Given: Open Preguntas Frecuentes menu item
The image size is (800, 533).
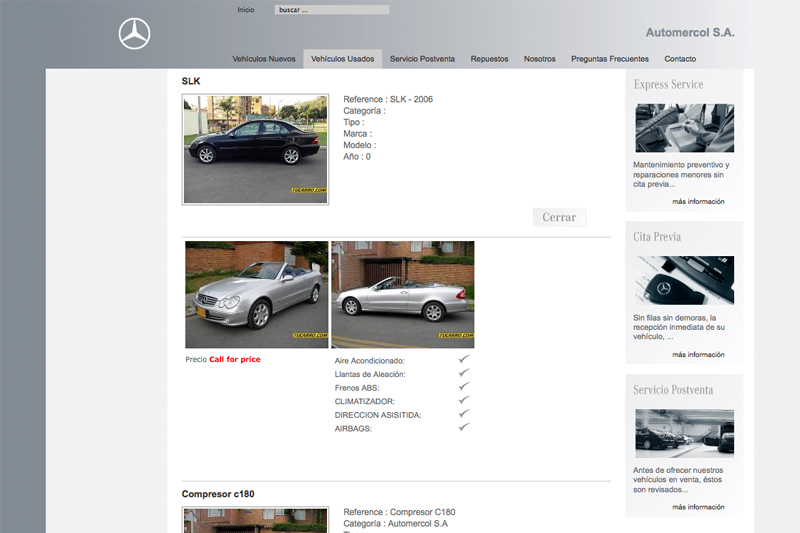Looking at the screenshot, I should [610, 59].
